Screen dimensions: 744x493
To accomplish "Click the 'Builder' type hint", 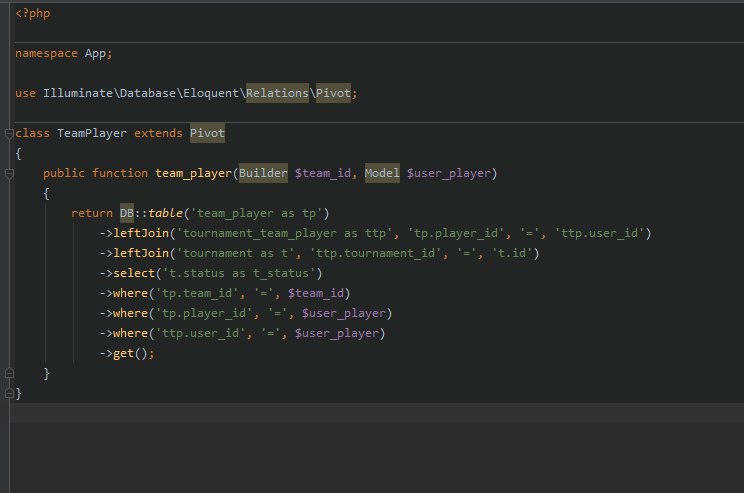I will [263, 173].
